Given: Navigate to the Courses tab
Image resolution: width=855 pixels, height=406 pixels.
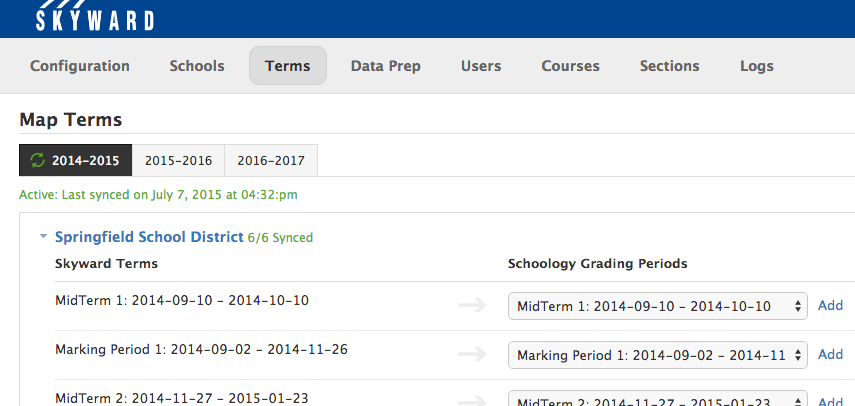Looking at the screenshot, I should pyautogui.click(x=570, y=66).
